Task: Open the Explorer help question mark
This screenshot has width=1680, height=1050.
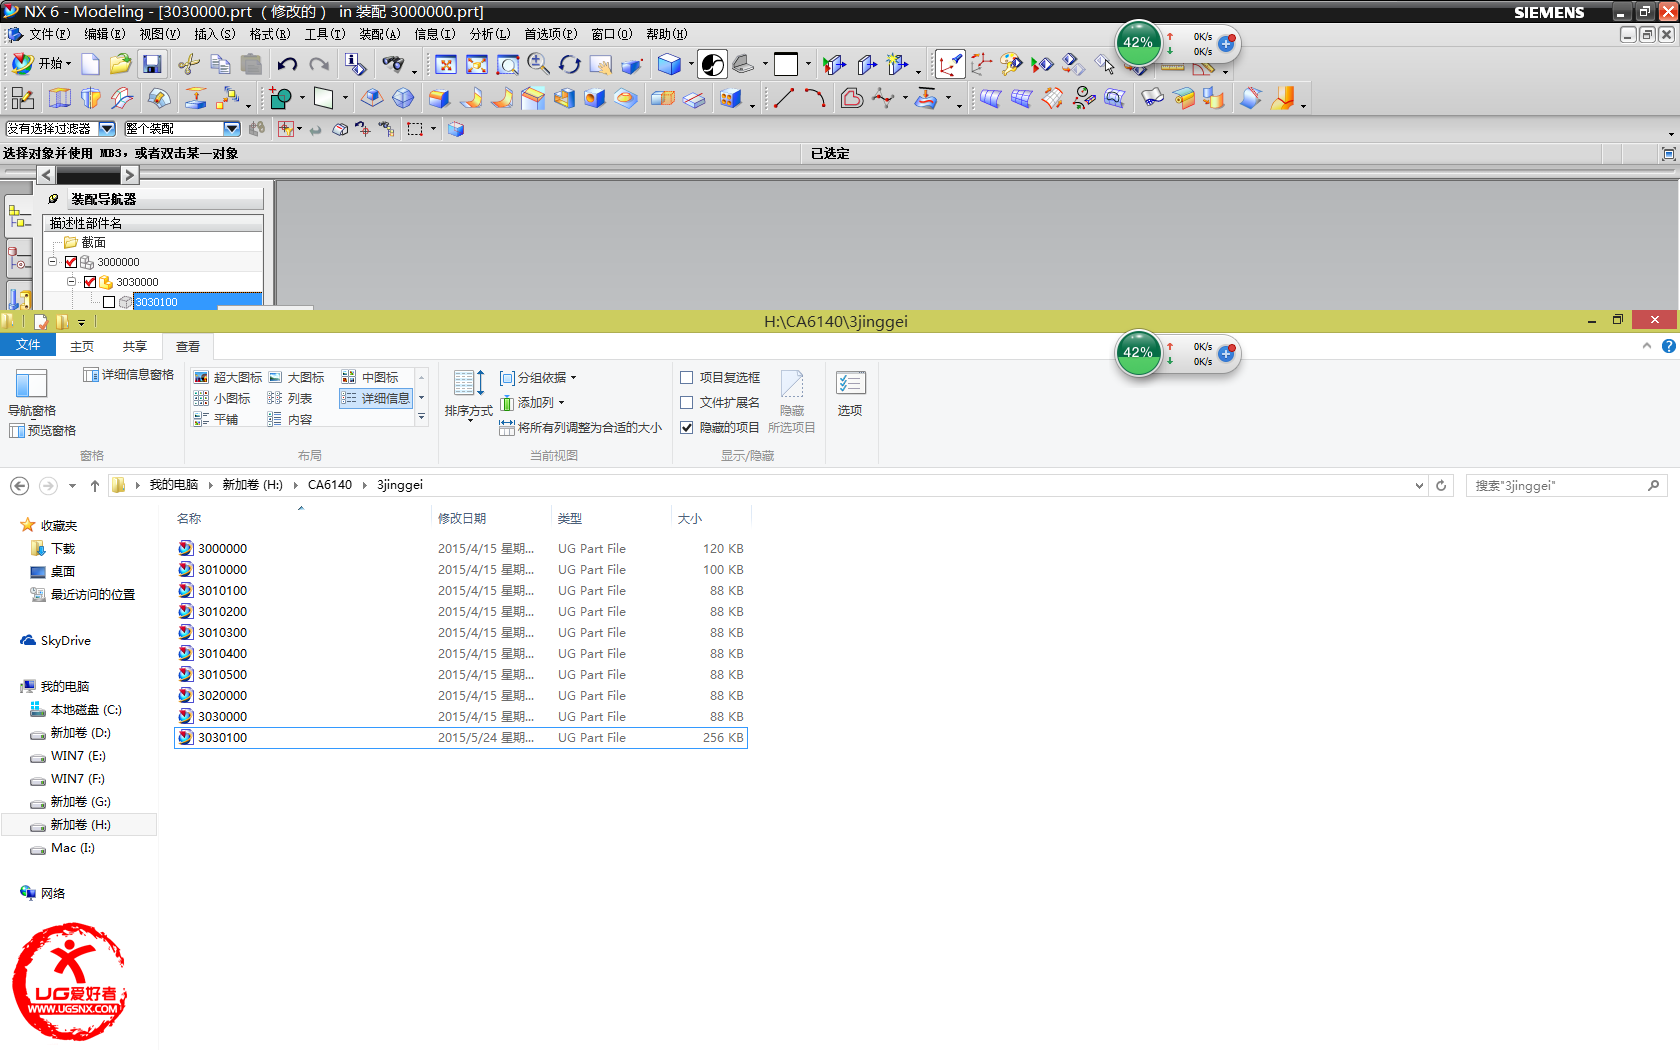Action: (1668, 346)
